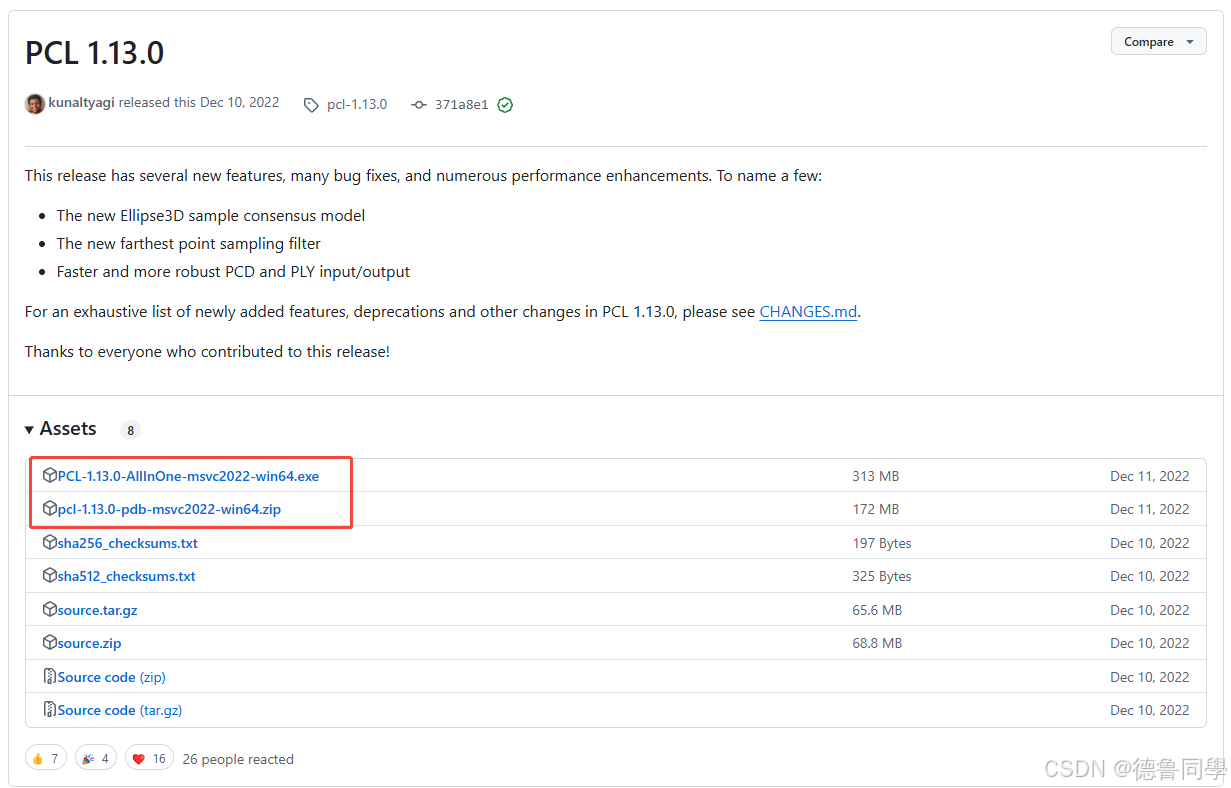Screen dimensions: 1231x788
Task: Click 'released this Dec 10, 2022' text
Action: (199, 103)
